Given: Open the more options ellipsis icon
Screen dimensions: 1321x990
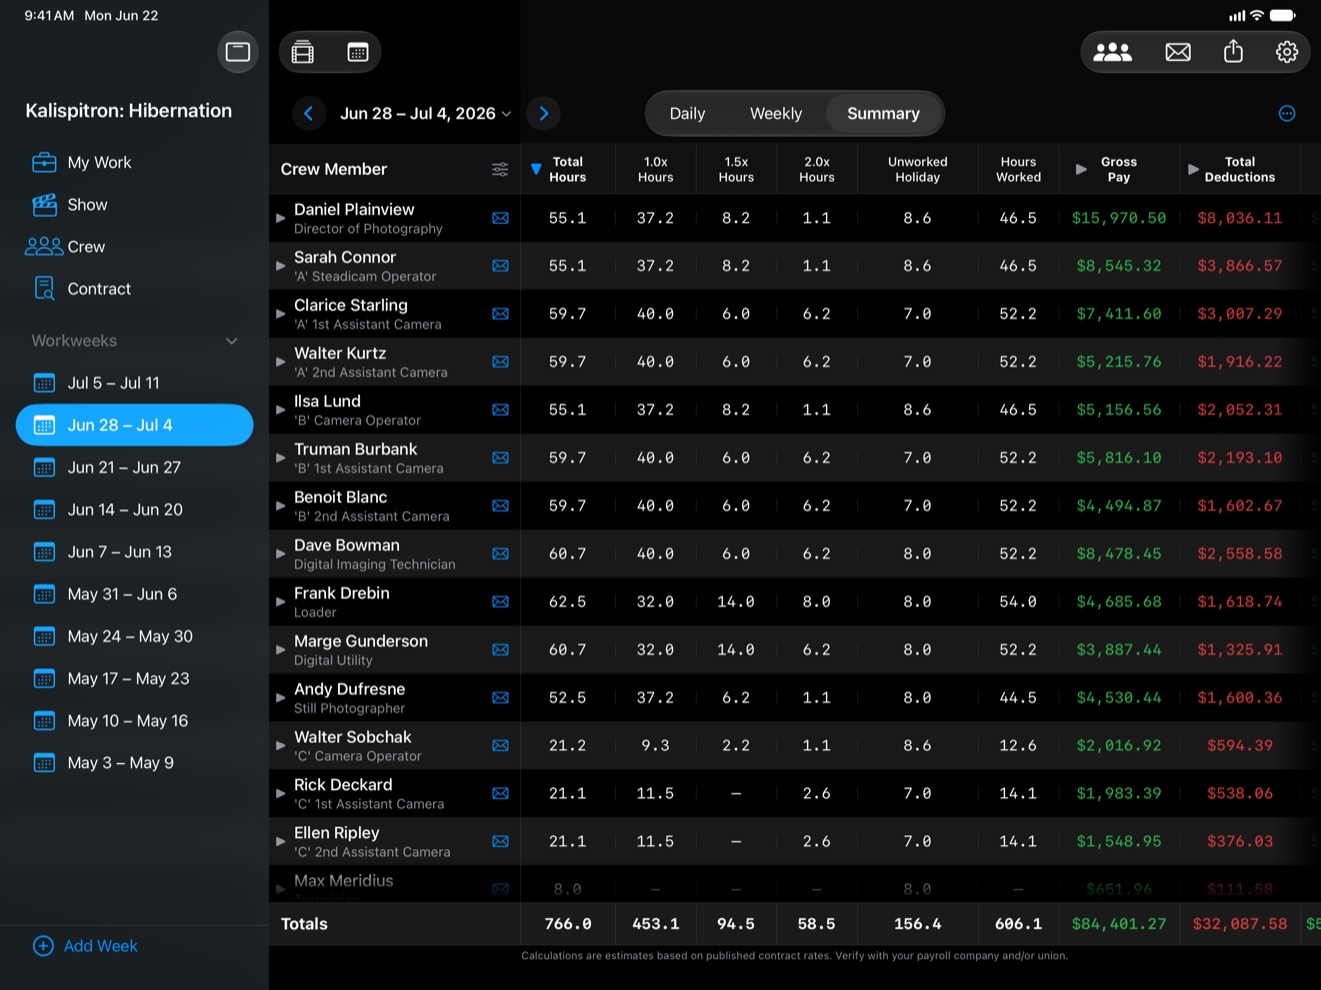Looking at the screenshot, I should coord(1287,114).
